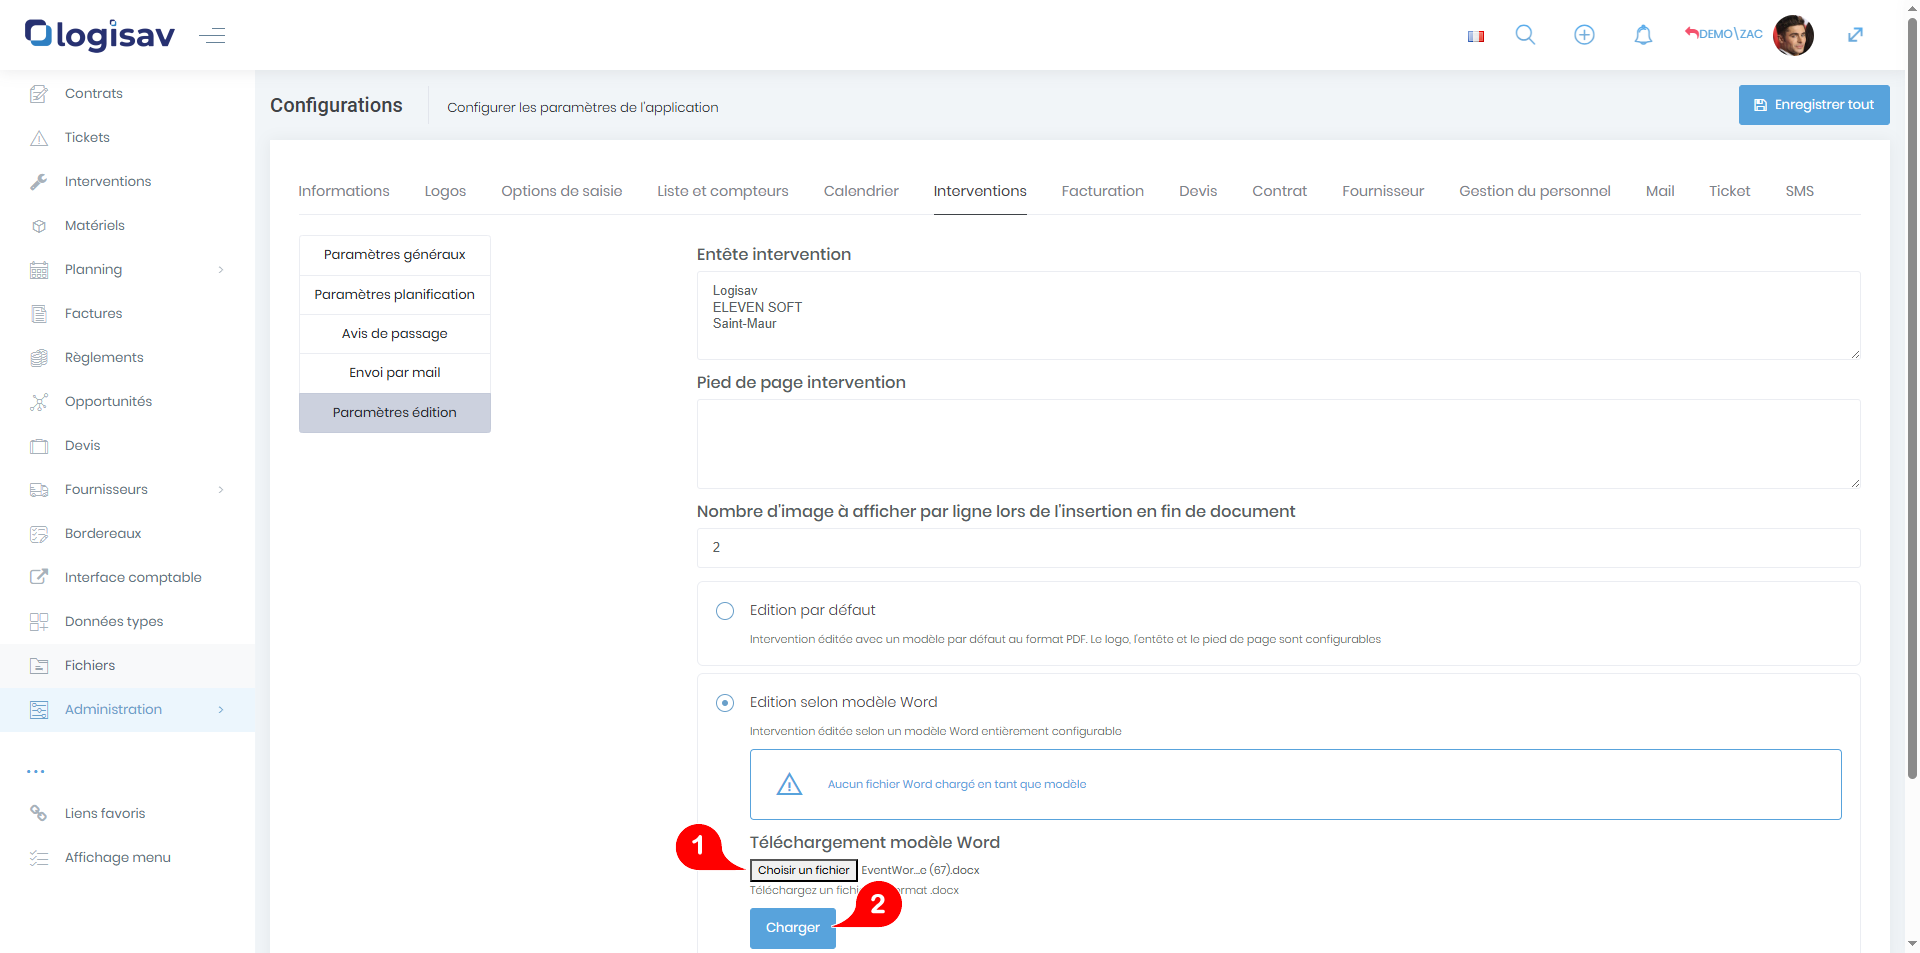
Task: Select Edition selon modèle Word option
Action: pos(725,703)
